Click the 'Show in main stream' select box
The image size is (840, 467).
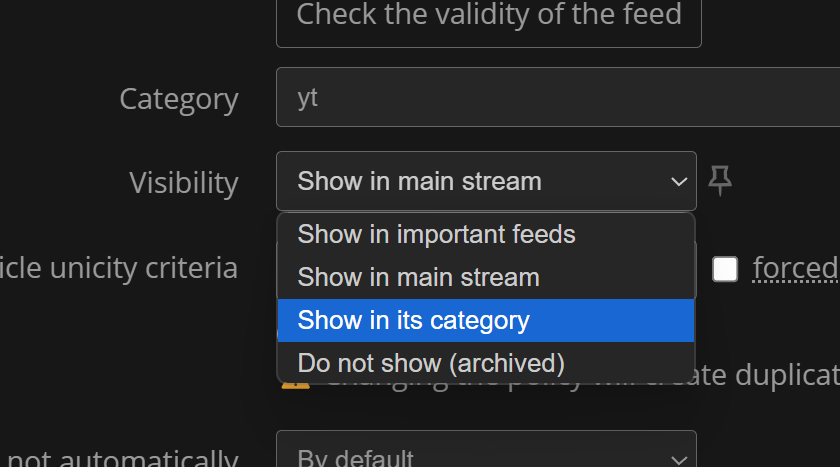486,181
